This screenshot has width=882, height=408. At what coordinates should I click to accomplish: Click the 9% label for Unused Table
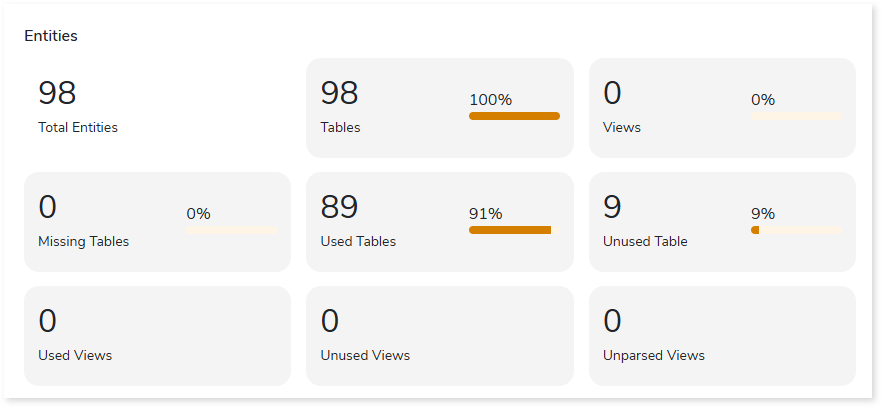point(763,214)
